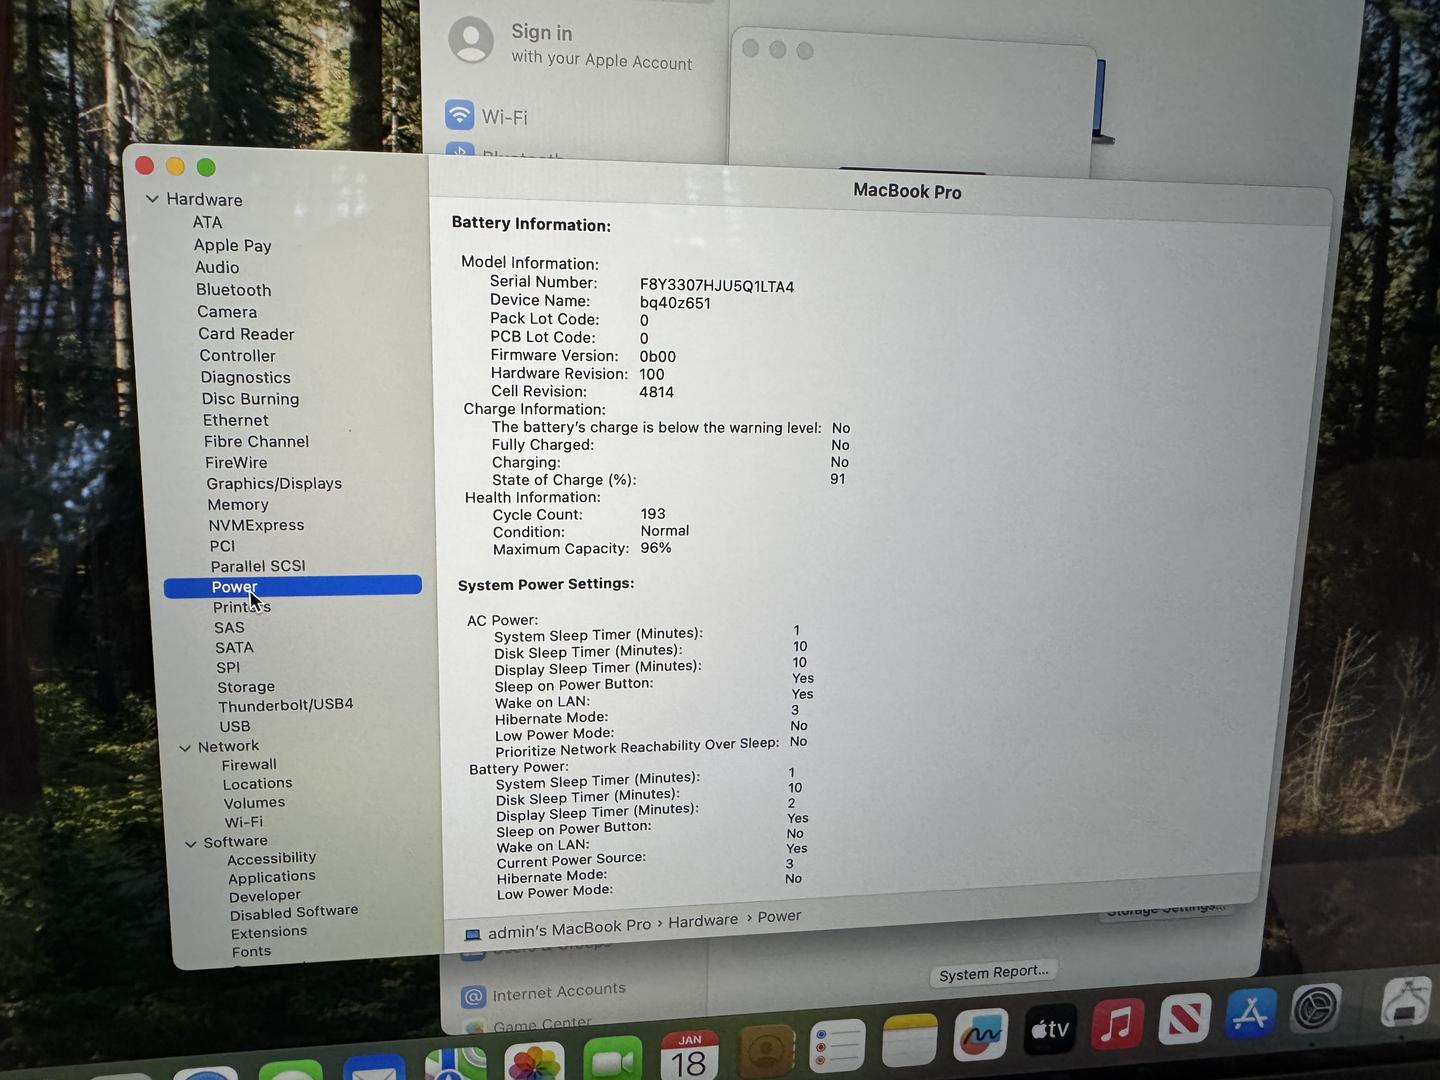The width and height of the screenshot is (1440, 1080).
Task: Click the Cell Revision value 4814
Action: (656, 392)
